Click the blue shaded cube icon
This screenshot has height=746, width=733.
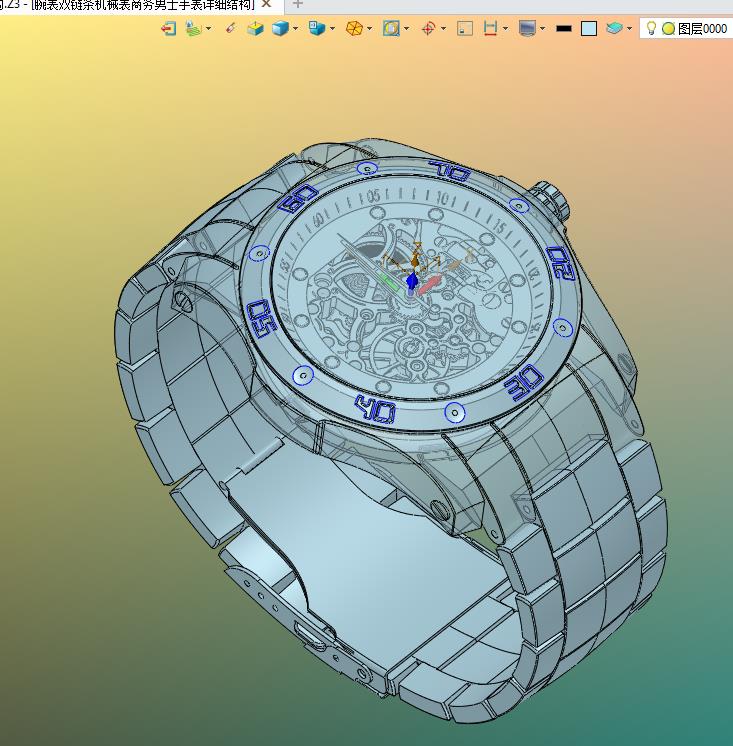280,29
